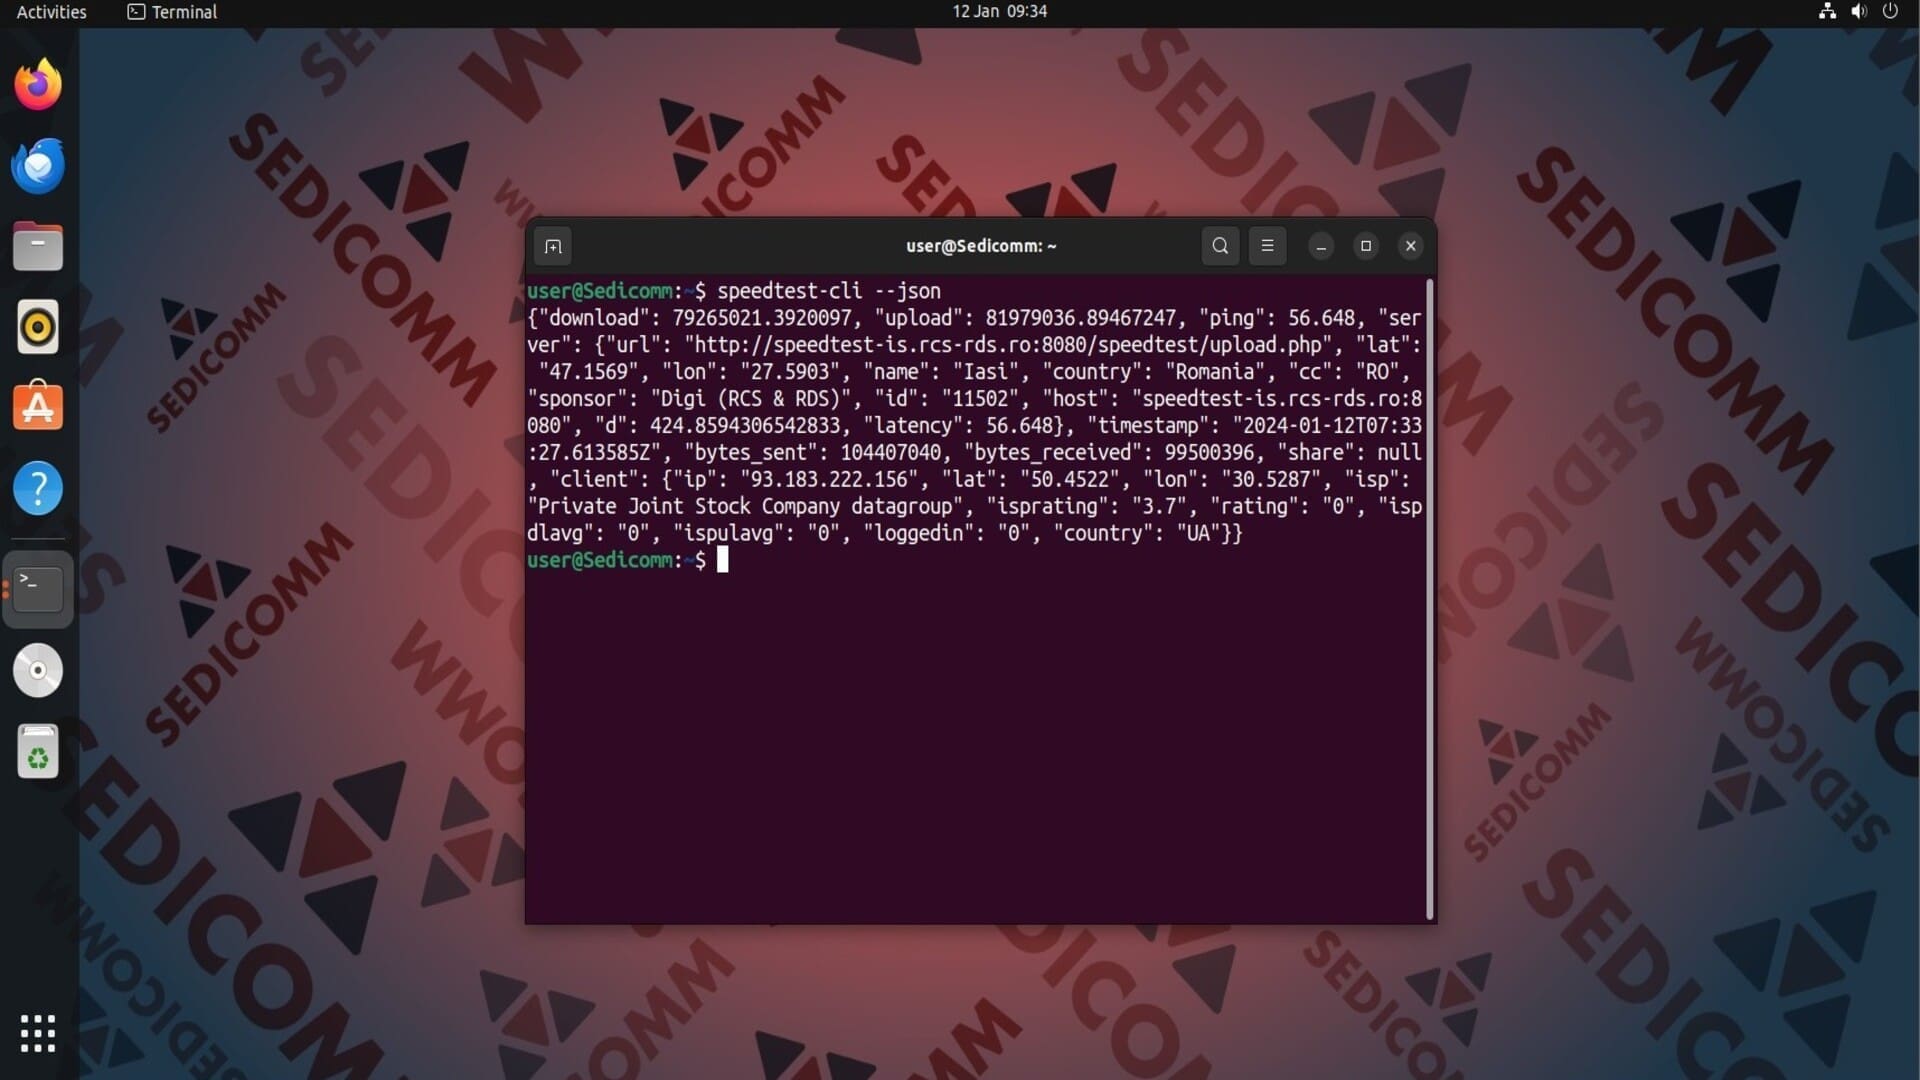Image resolution: width=1920 pixels, height=1080 pixels.
Task: Show applications grid
Action: tap(38, 1033)
